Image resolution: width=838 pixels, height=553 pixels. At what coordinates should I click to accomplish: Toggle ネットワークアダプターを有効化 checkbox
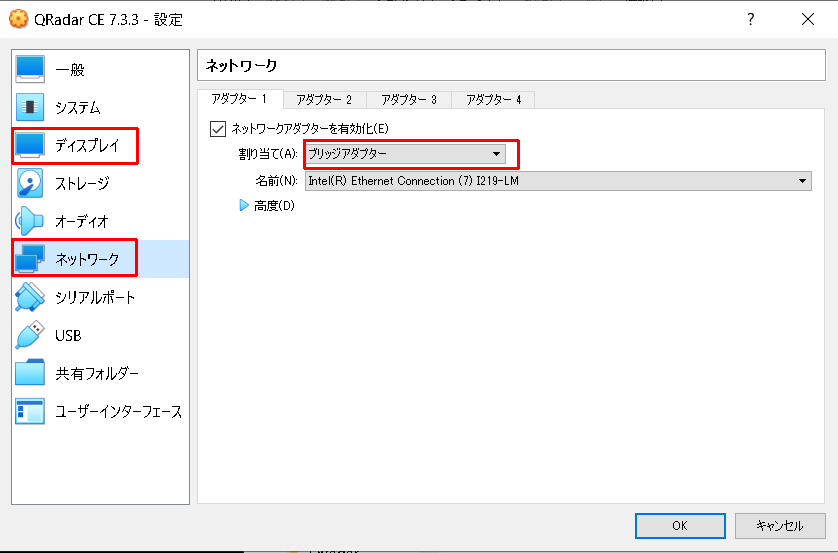pyautogui.click(x=218, y=129)
